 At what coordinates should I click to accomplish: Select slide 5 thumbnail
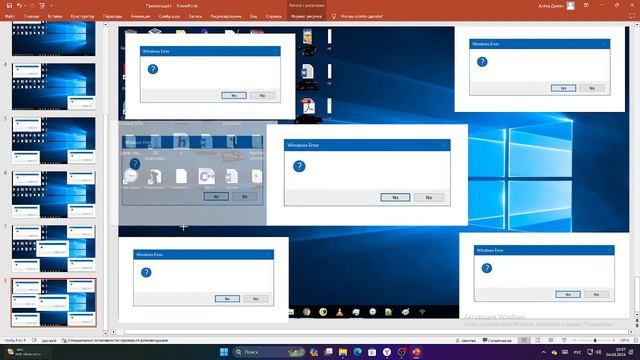tap(53, 140)
